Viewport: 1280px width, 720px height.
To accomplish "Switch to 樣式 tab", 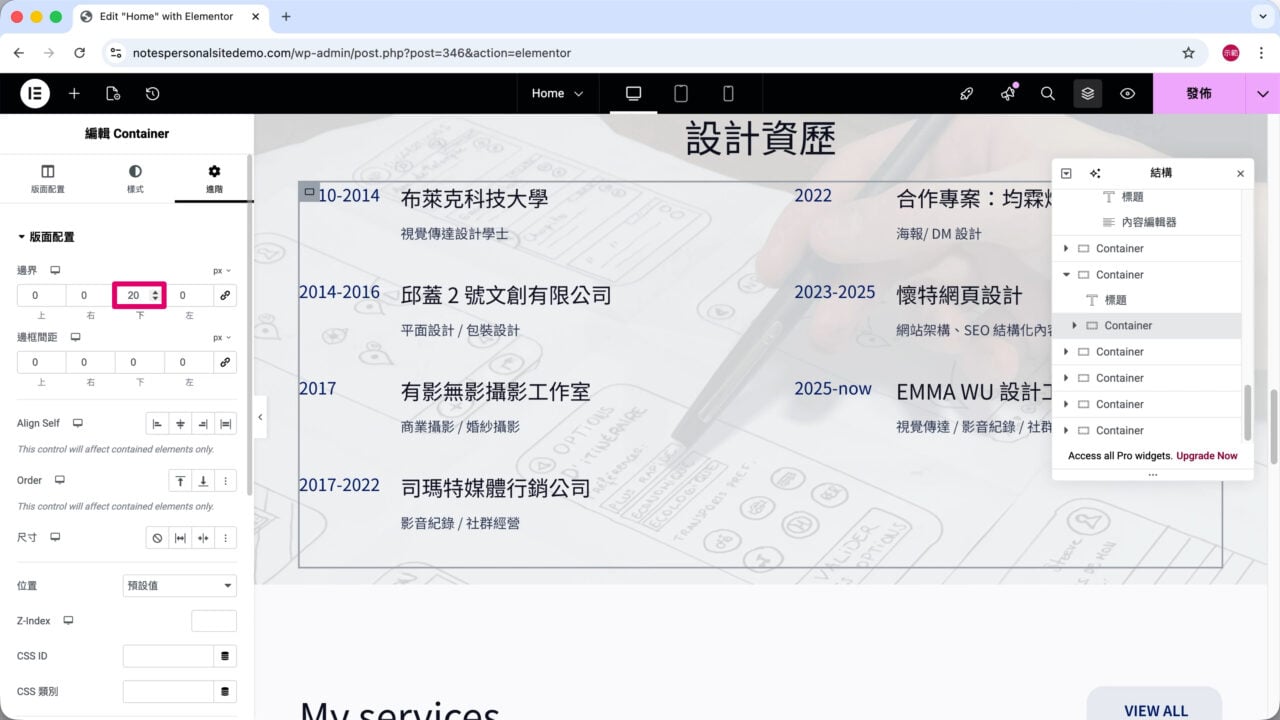I will click(x=135, y=179).
